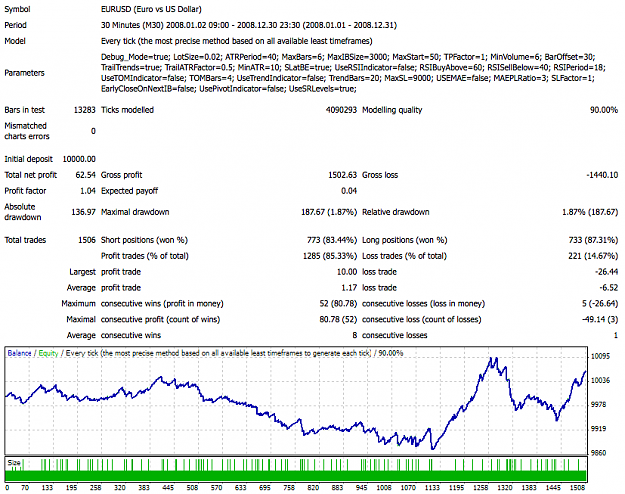Click the Total net profit value 62.54

pos(85,175)
